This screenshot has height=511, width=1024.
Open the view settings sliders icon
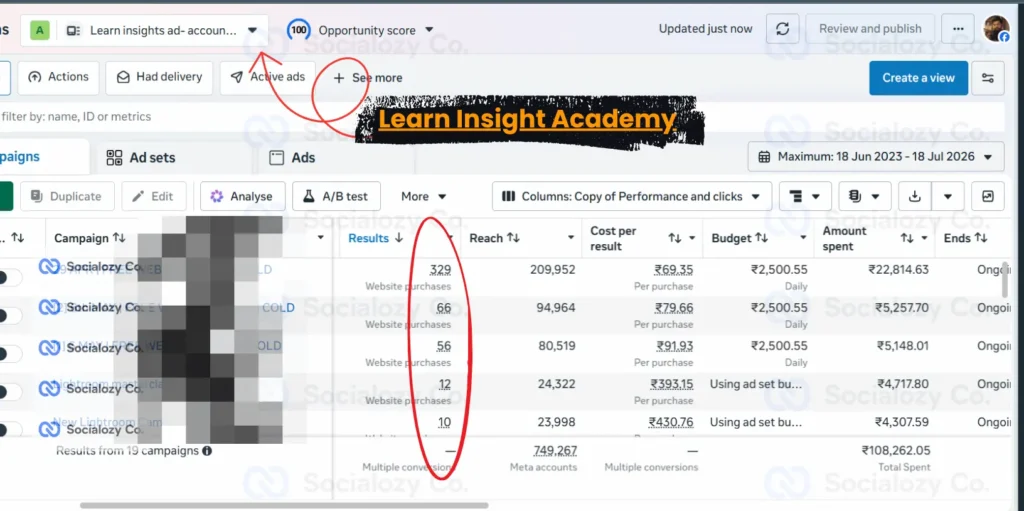(x=988, y=78)
